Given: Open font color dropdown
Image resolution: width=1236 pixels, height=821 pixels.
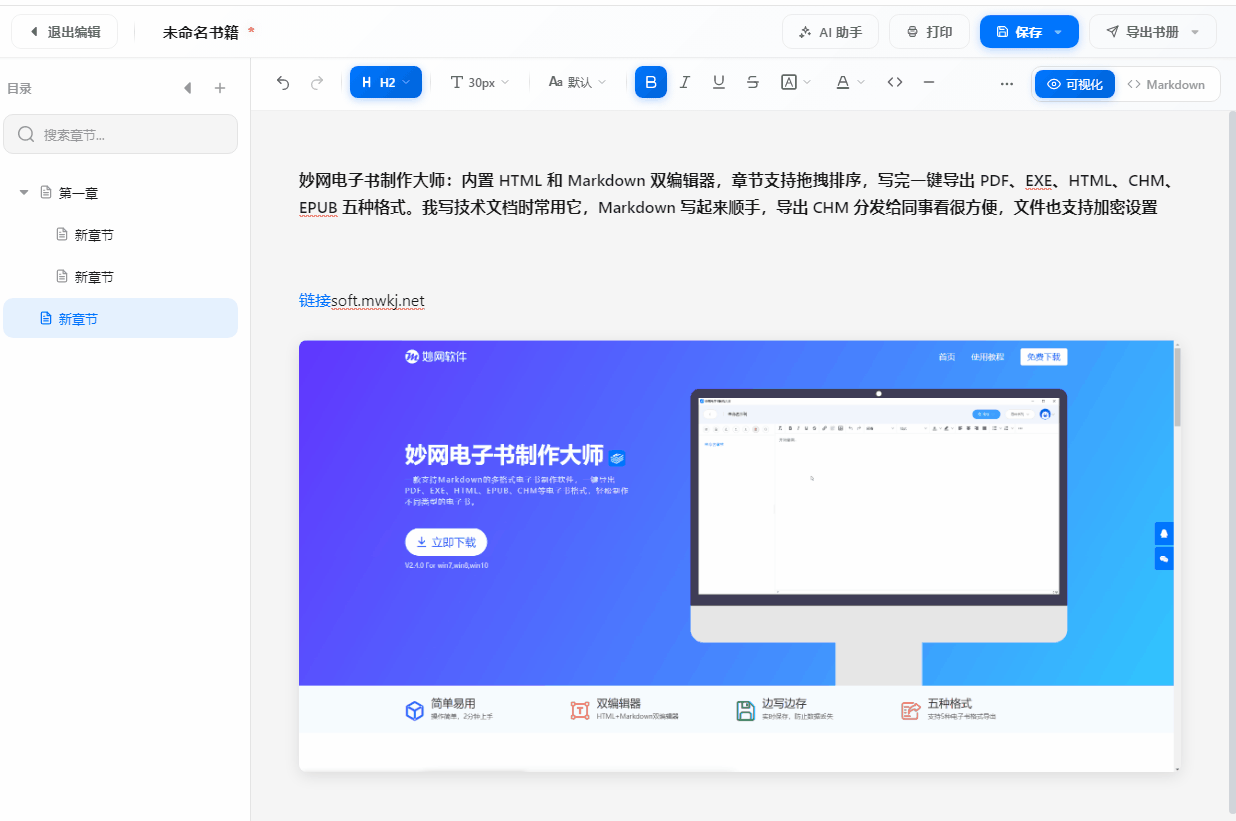Looking at the screenshot, I should point(850,82).
